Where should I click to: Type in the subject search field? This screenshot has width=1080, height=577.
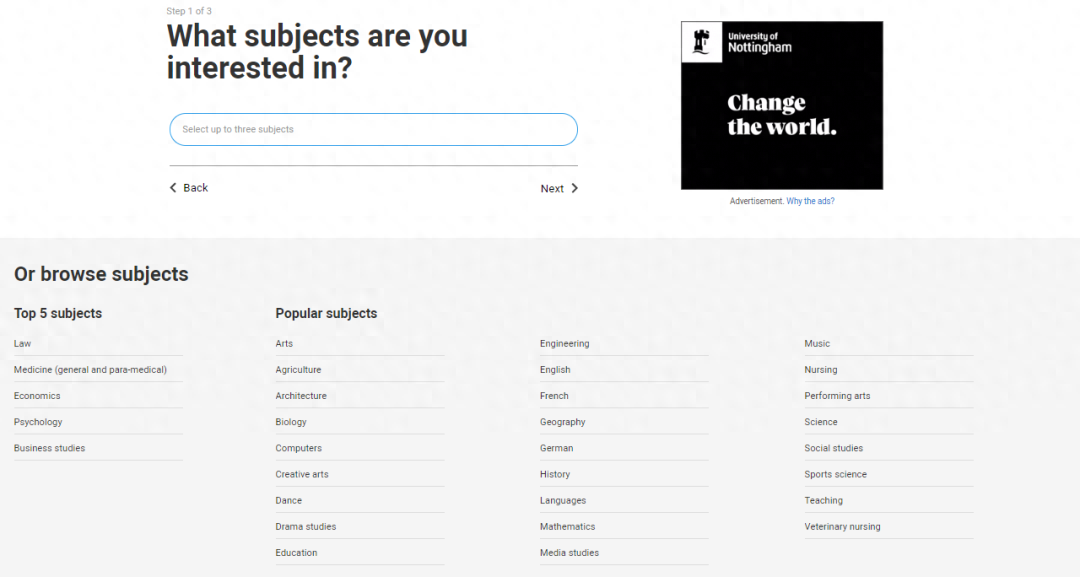(373, 129)
